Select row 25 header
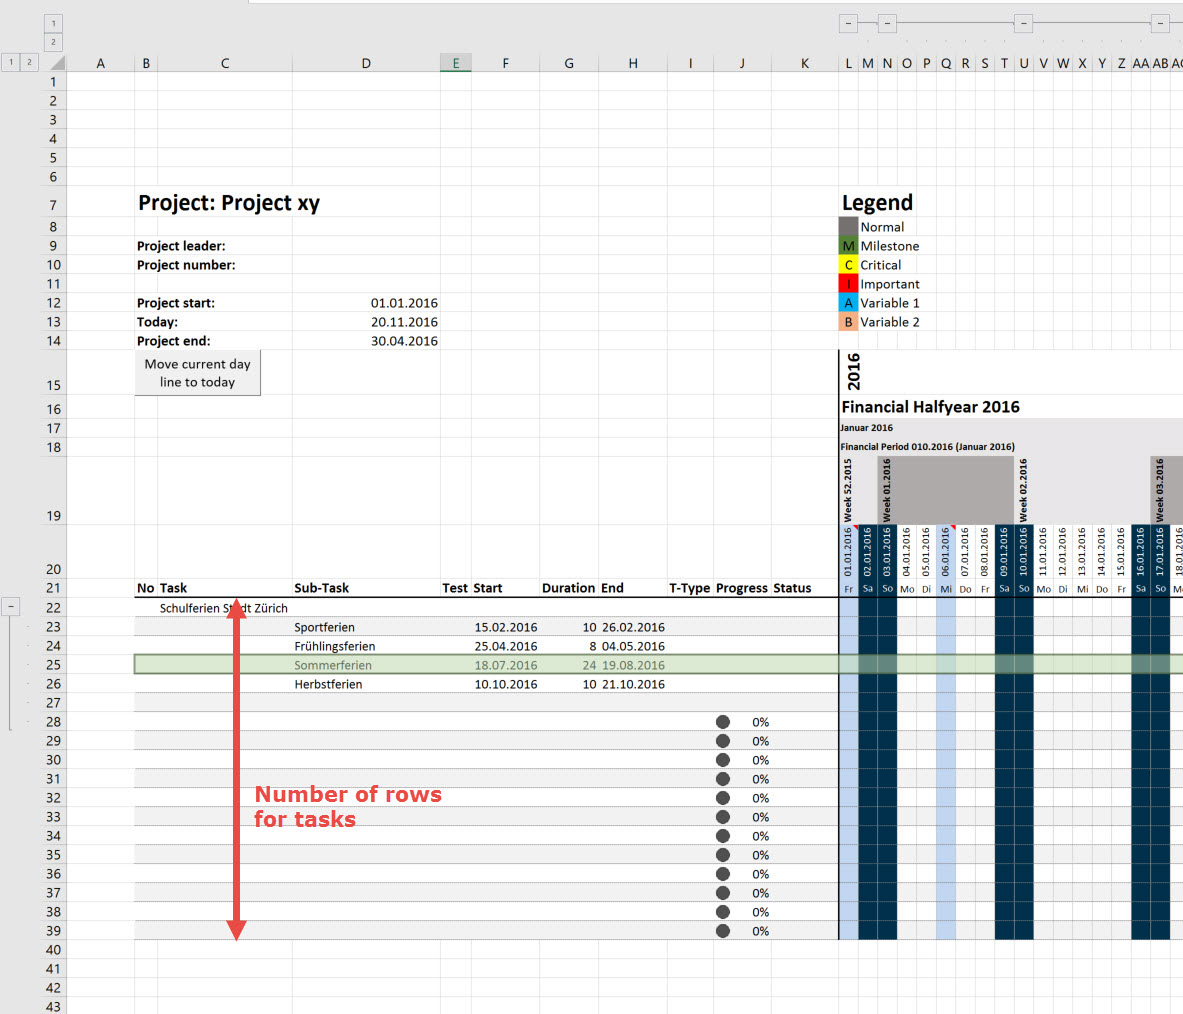The width and height of the screenshot is (1183, 1014). coord(53,665)
